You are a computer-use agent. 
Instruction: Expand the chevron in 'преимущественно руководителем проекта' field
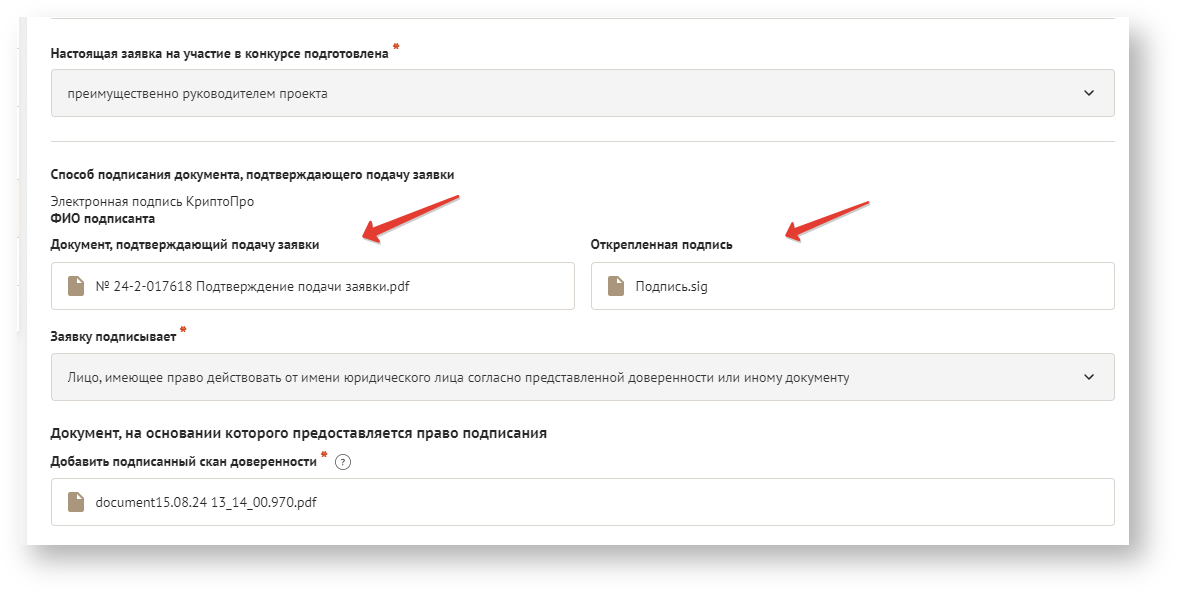point(1089,93)
